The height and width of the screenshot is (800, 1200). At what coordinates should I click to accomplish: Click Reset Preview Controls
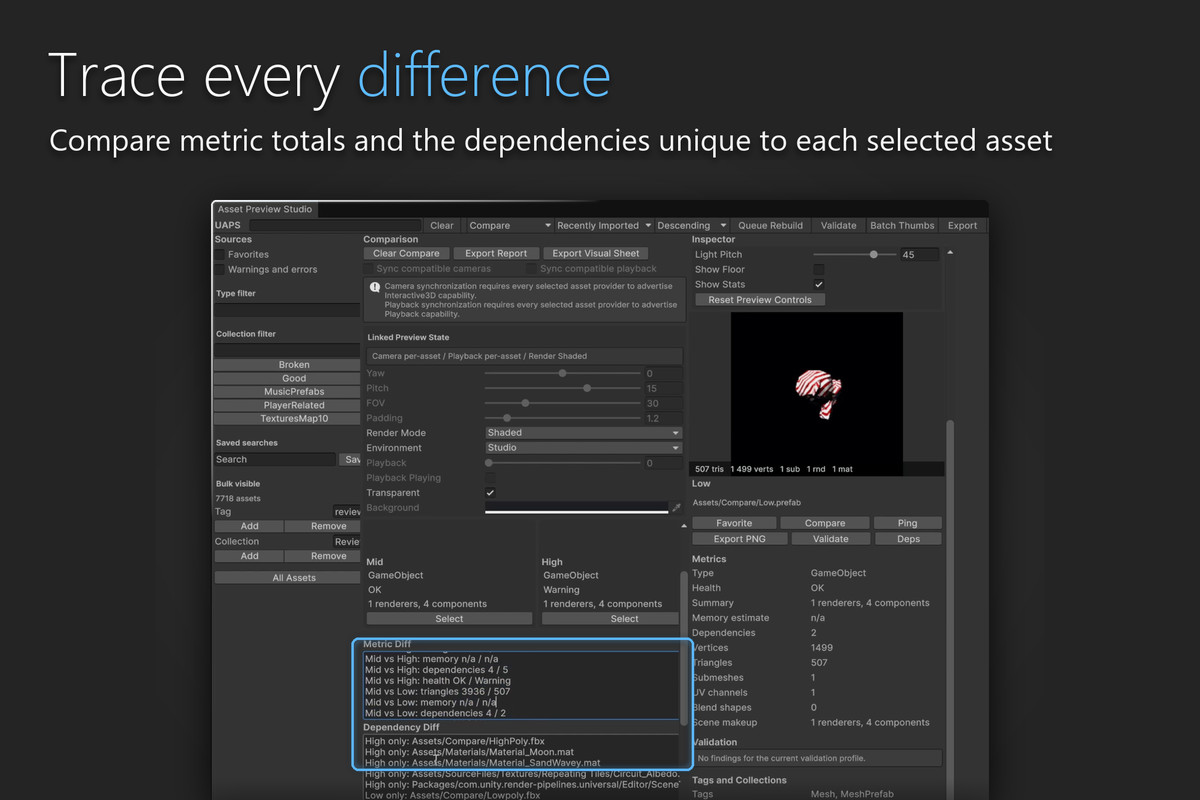click(x=760, y=300)
